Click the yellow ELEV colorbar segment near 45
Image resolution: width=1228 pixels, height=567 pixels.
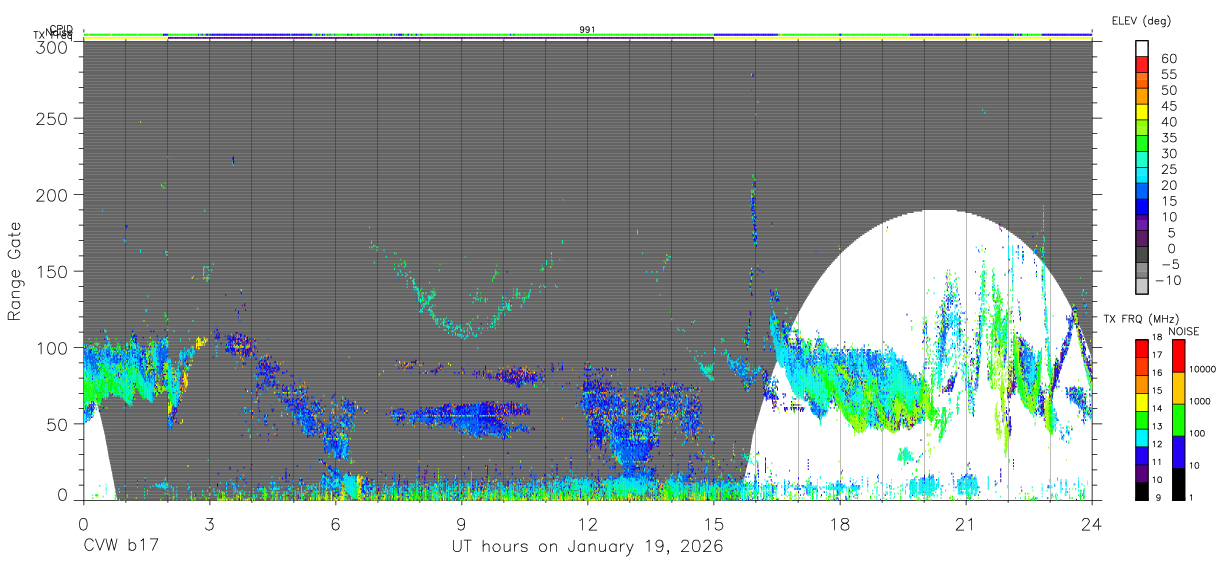[1143, 111]
